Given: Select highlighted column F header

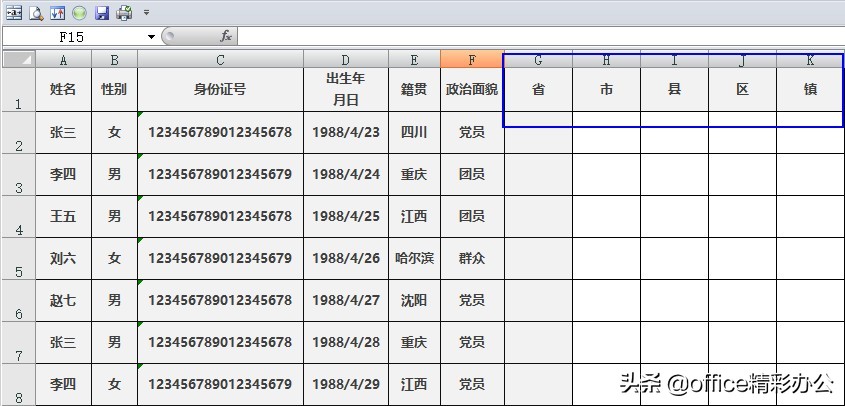Looking at the screenshot, I should coord(472,59).
